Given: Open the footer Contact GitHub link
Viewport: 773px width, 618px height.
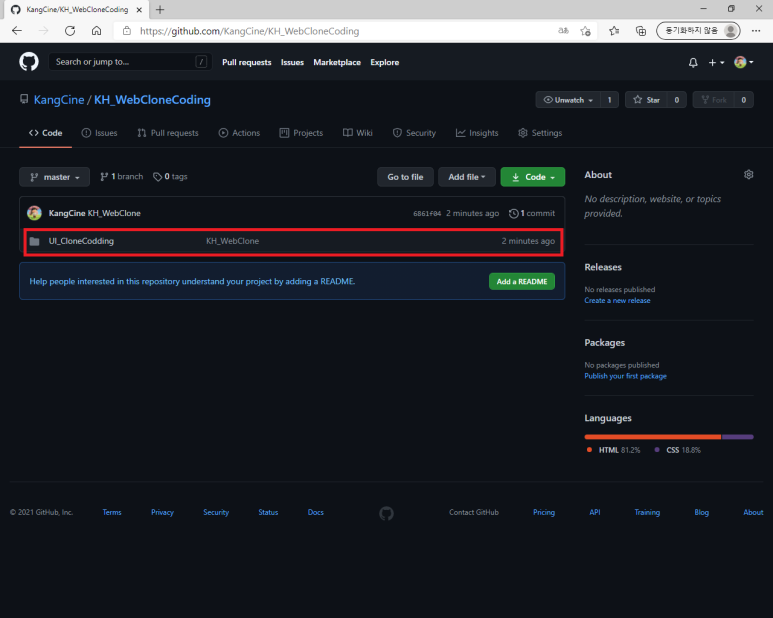Looking at the screenshot, I should click(474, 513).
